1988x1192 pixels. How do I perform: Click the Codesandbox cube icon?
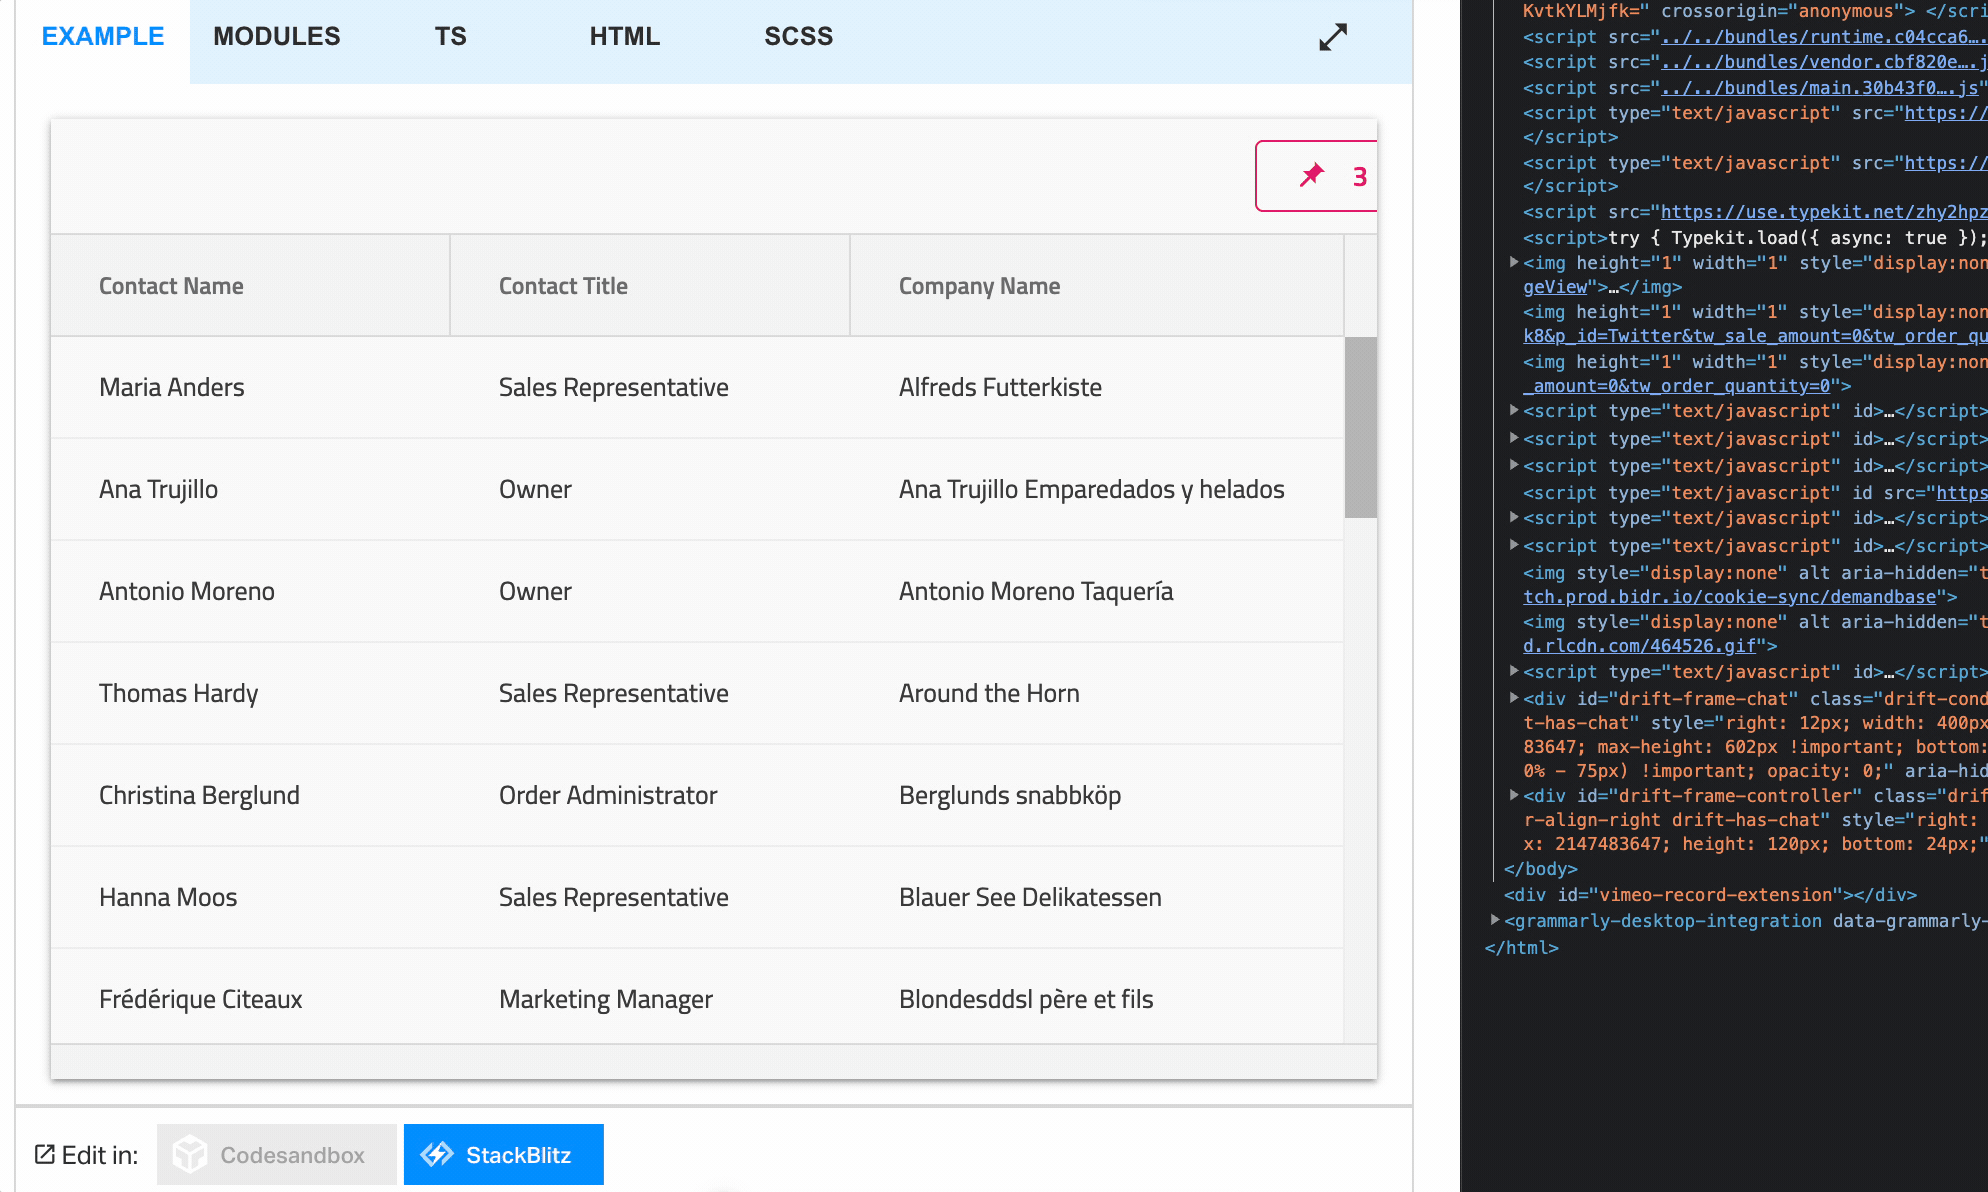pyautogui.click(x=189, y=1154)
